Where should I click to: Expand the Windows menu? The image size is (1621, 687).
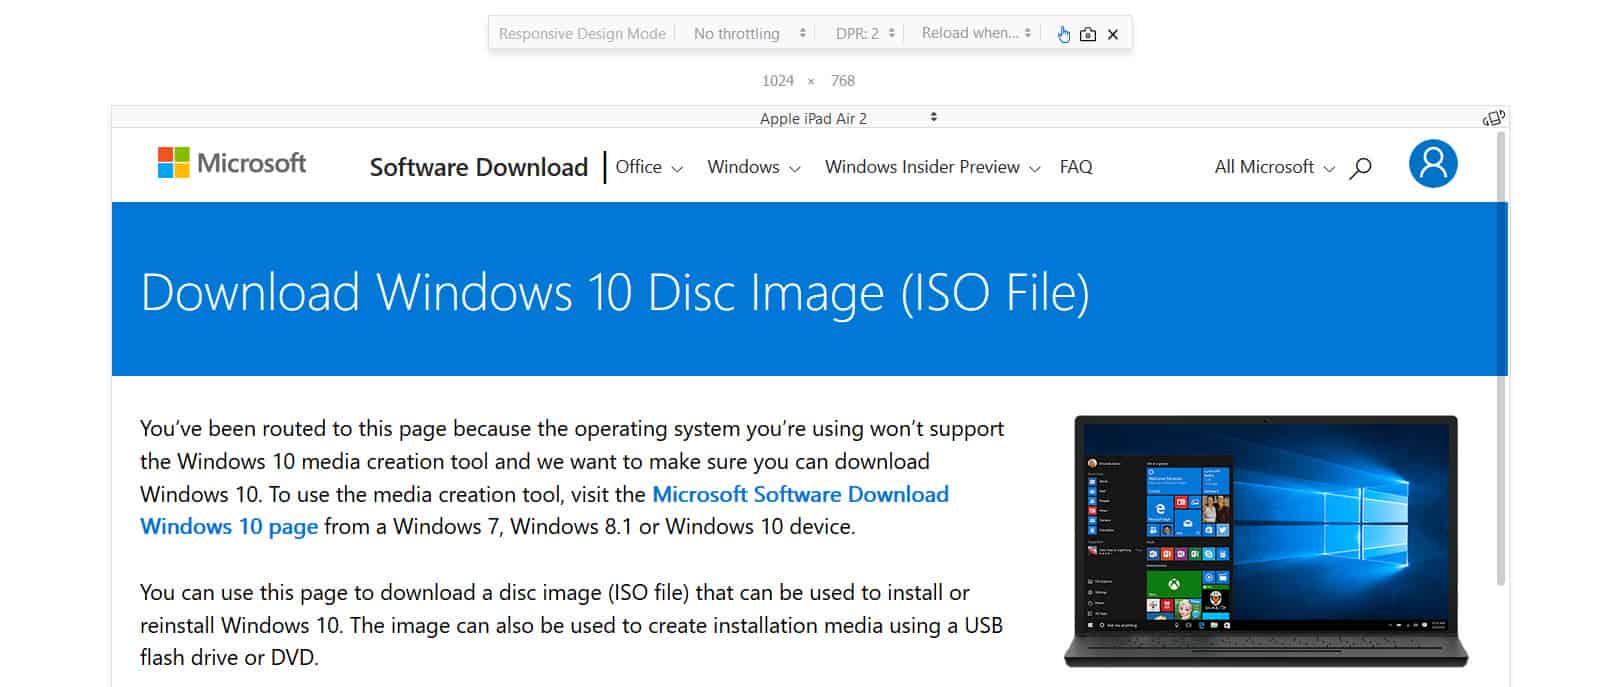click(754, 167)
